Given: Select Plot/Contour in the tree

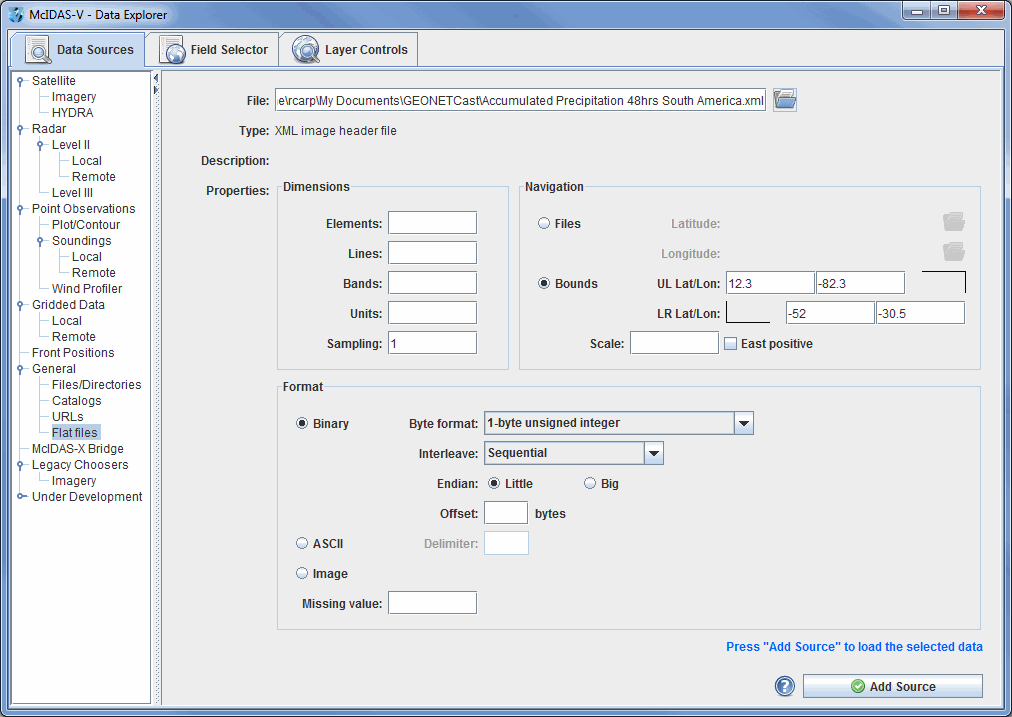Looking at the screenshot, I should [x=86, y=225].
